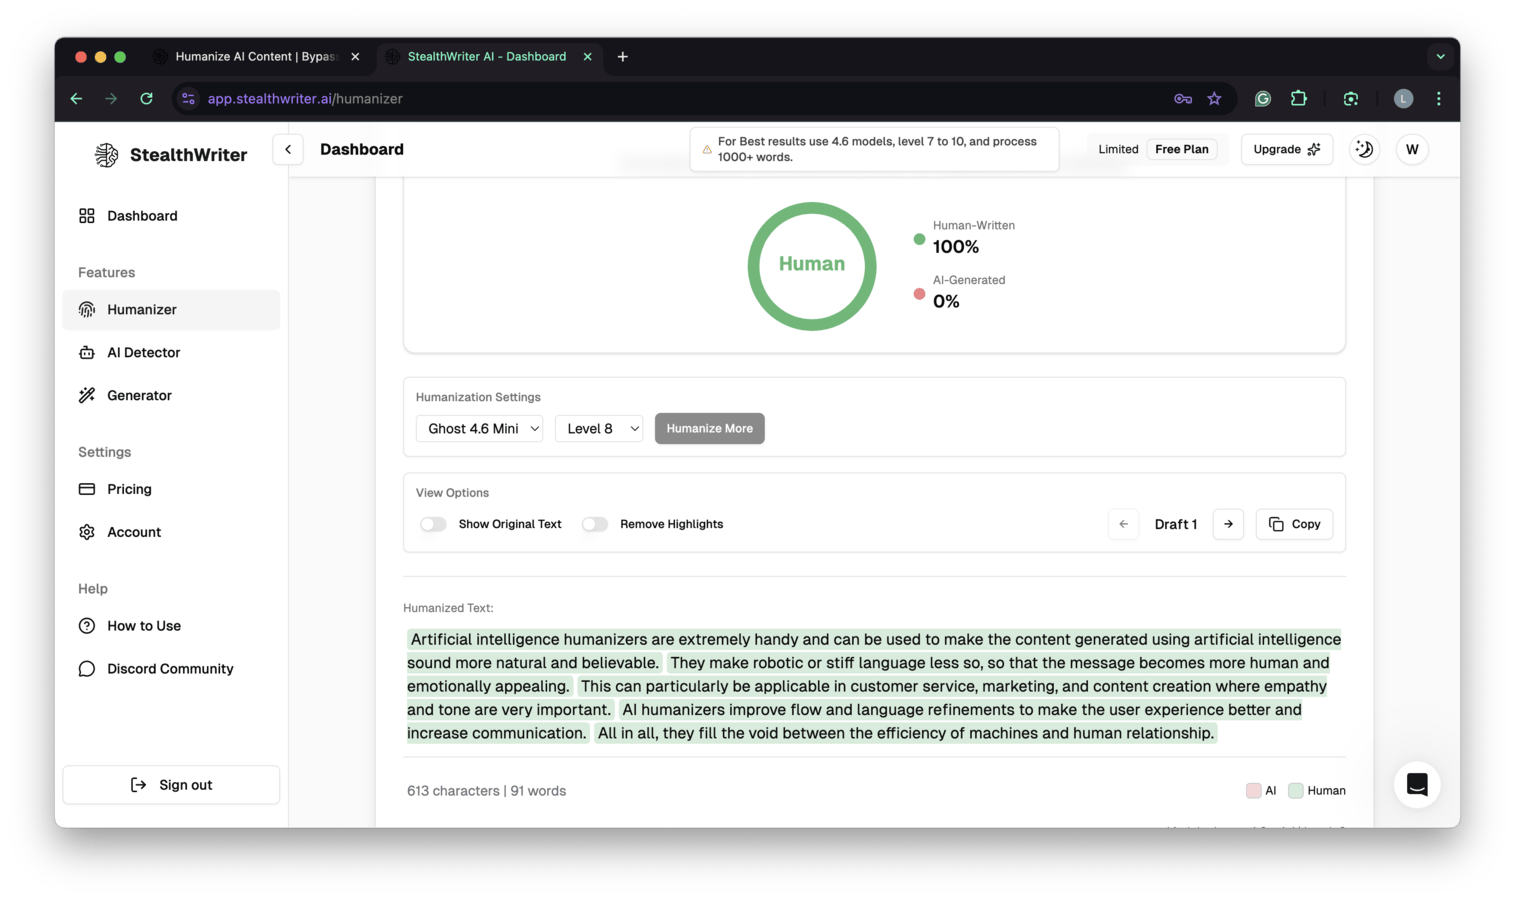Image resolution: width=1515 pixels, height=900 pixels.
Task: Click the Humanize More button
Action: pyautogui.click(x=710, y=428)
